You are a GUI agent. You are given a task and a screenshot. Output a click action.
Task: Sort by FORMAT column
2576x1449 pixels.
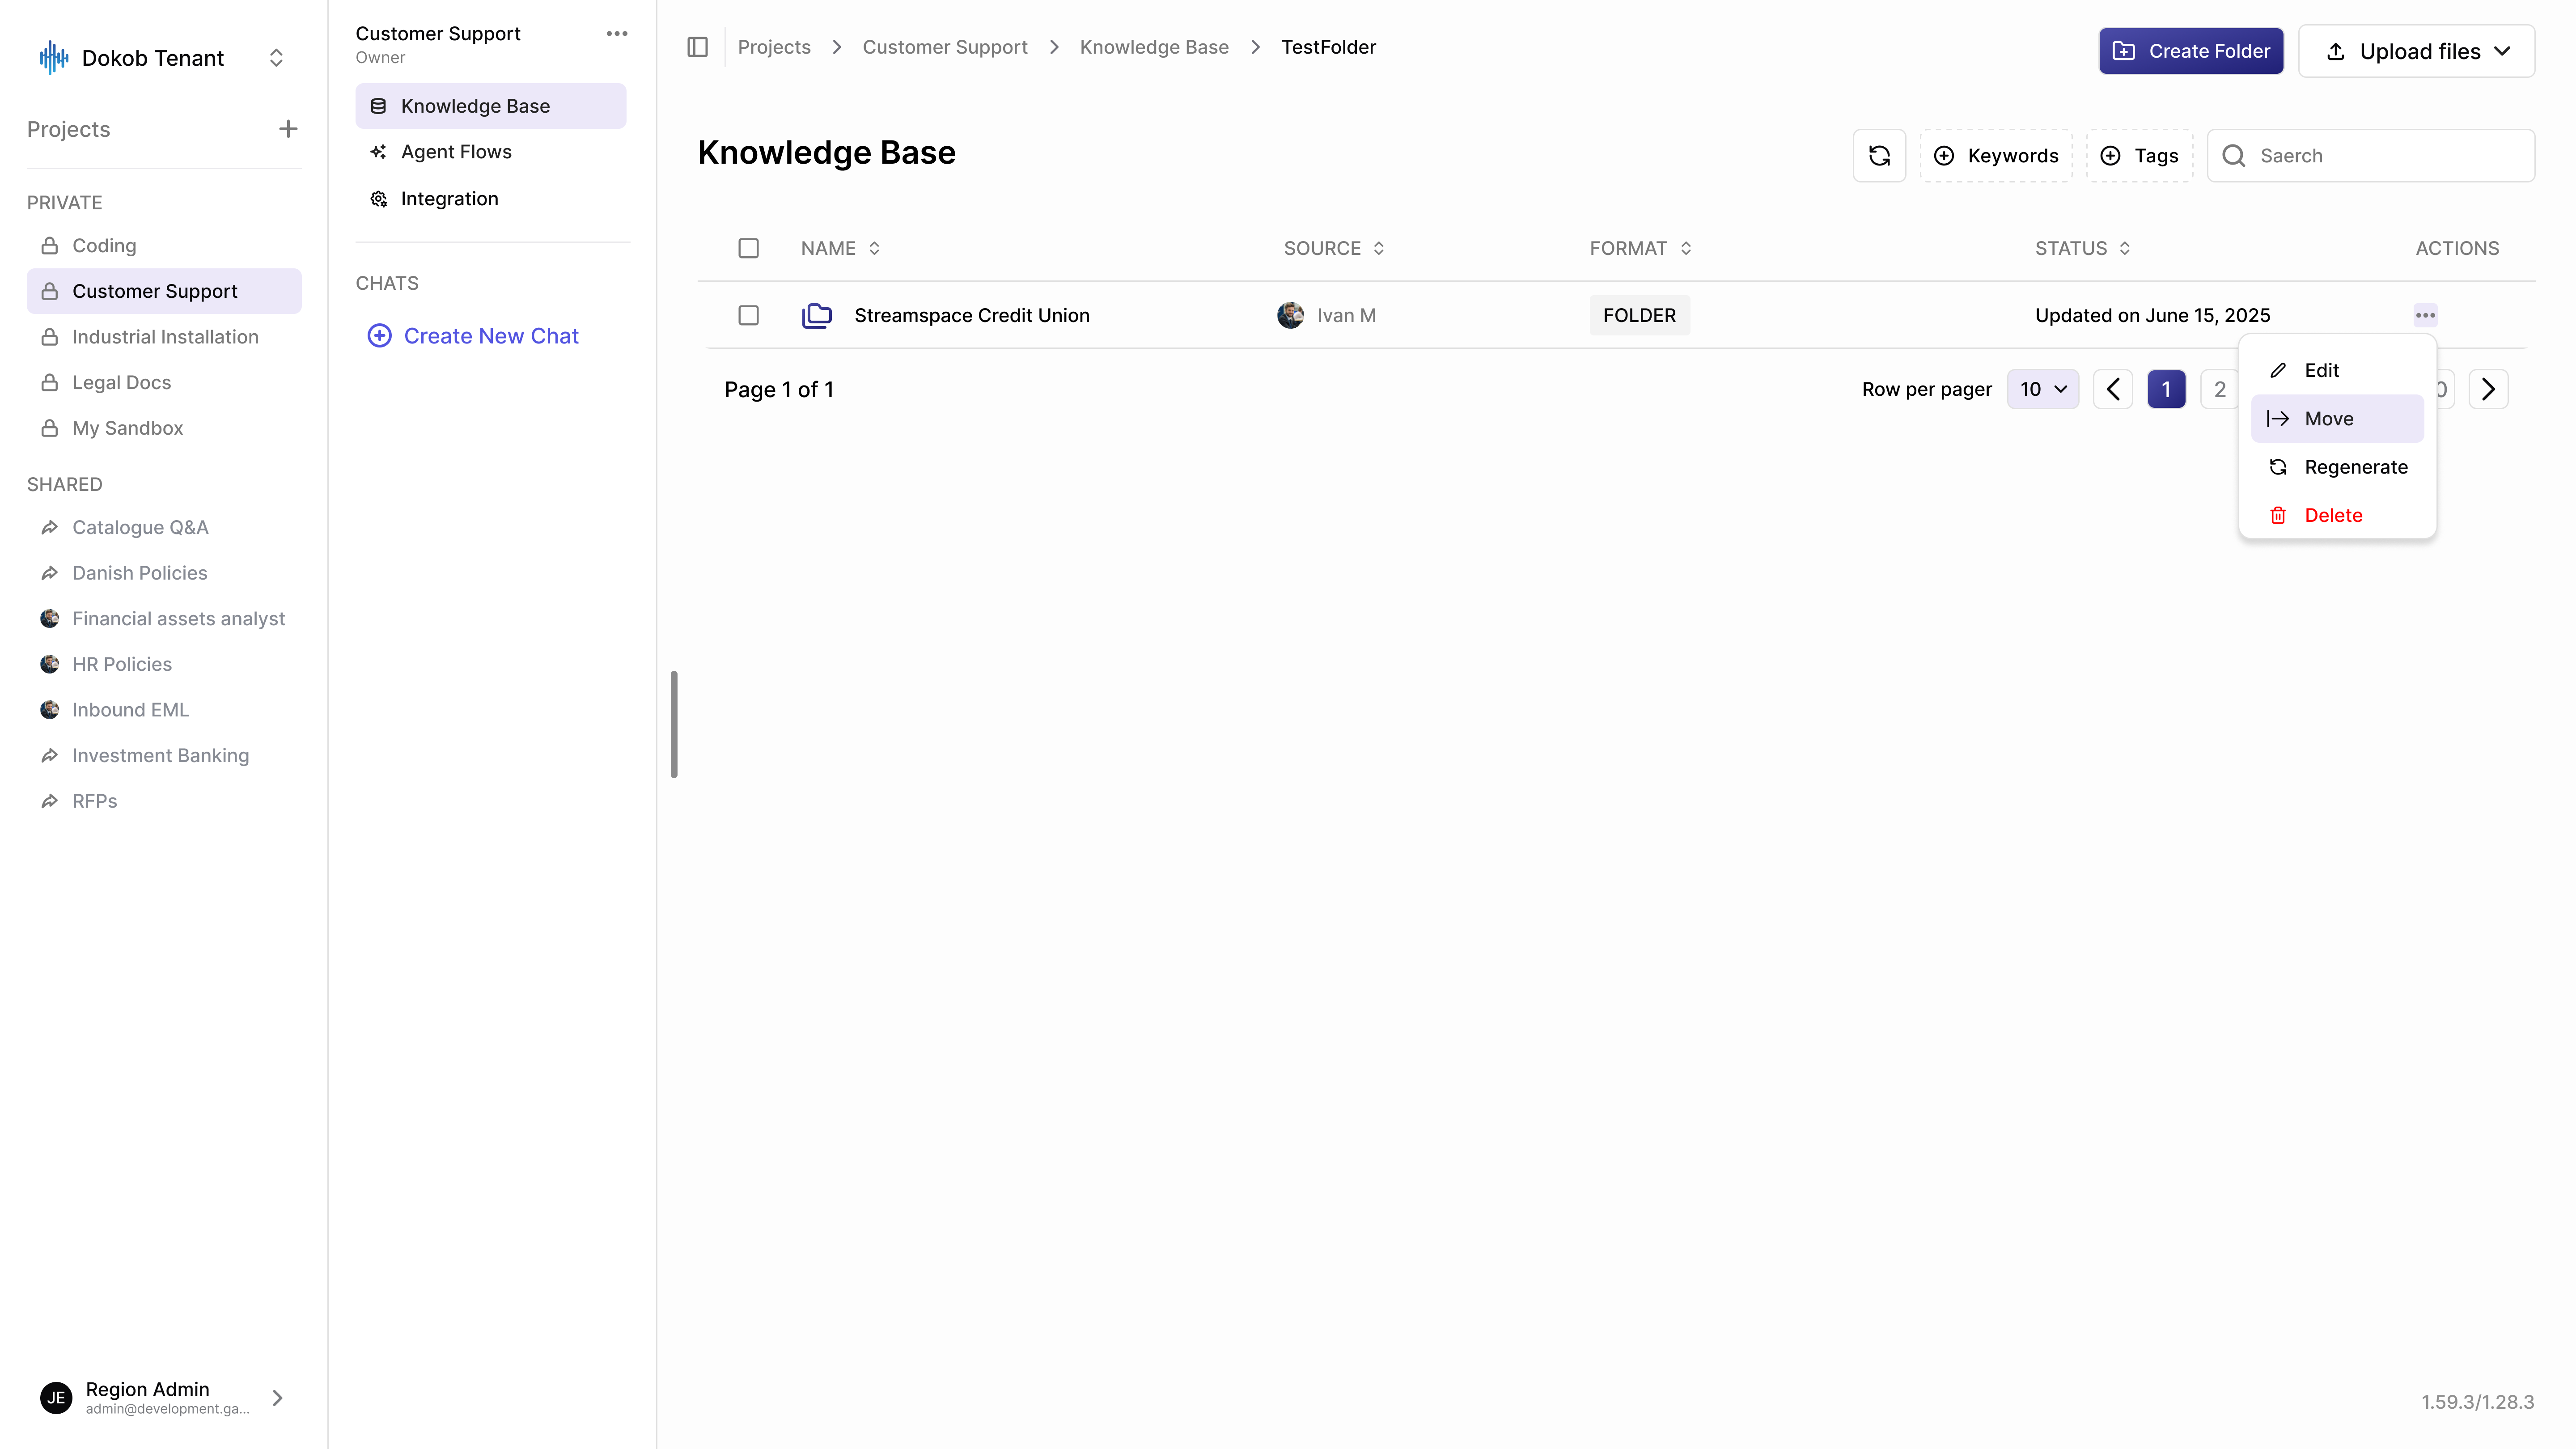(x=1641, y=248)
